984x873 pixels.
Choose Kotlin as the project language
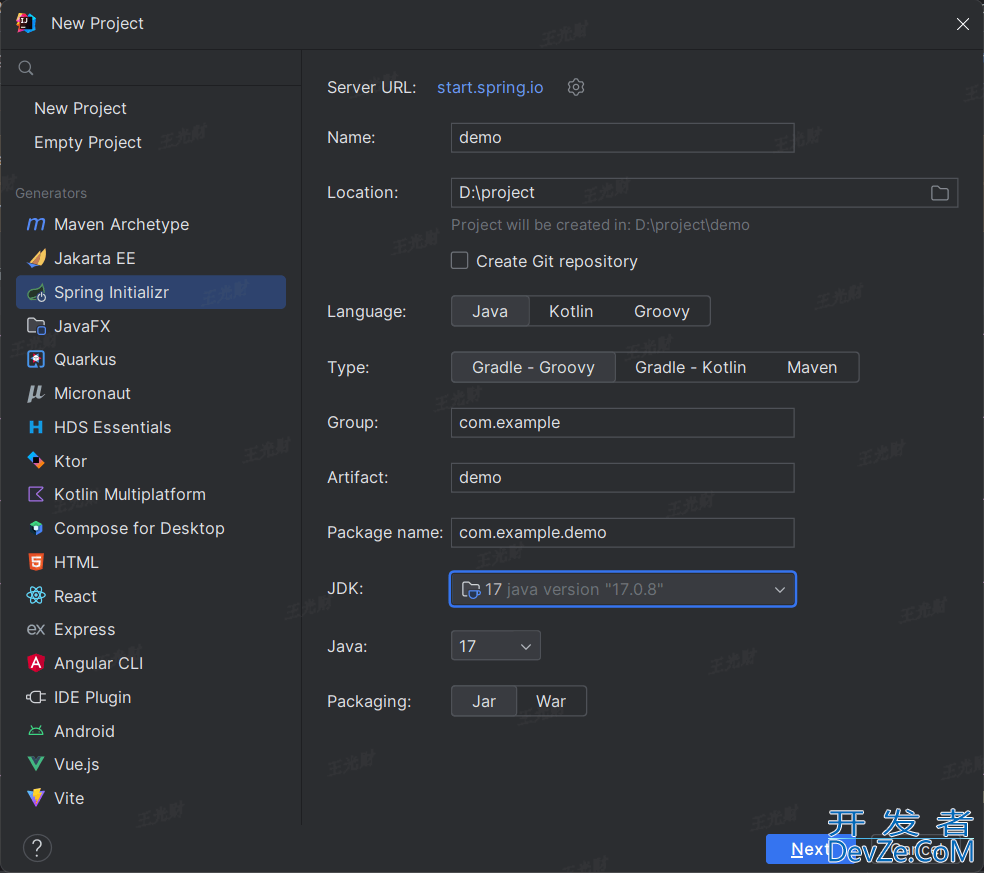click(570, 311)
